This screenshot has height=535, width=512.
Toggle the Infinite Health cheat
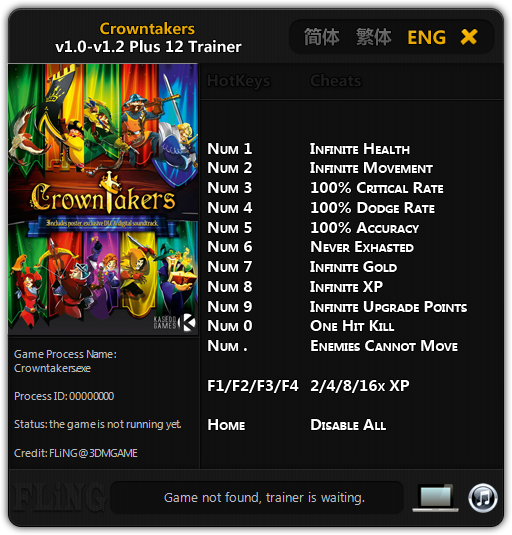pyautogui.click(x=360, y=149)
